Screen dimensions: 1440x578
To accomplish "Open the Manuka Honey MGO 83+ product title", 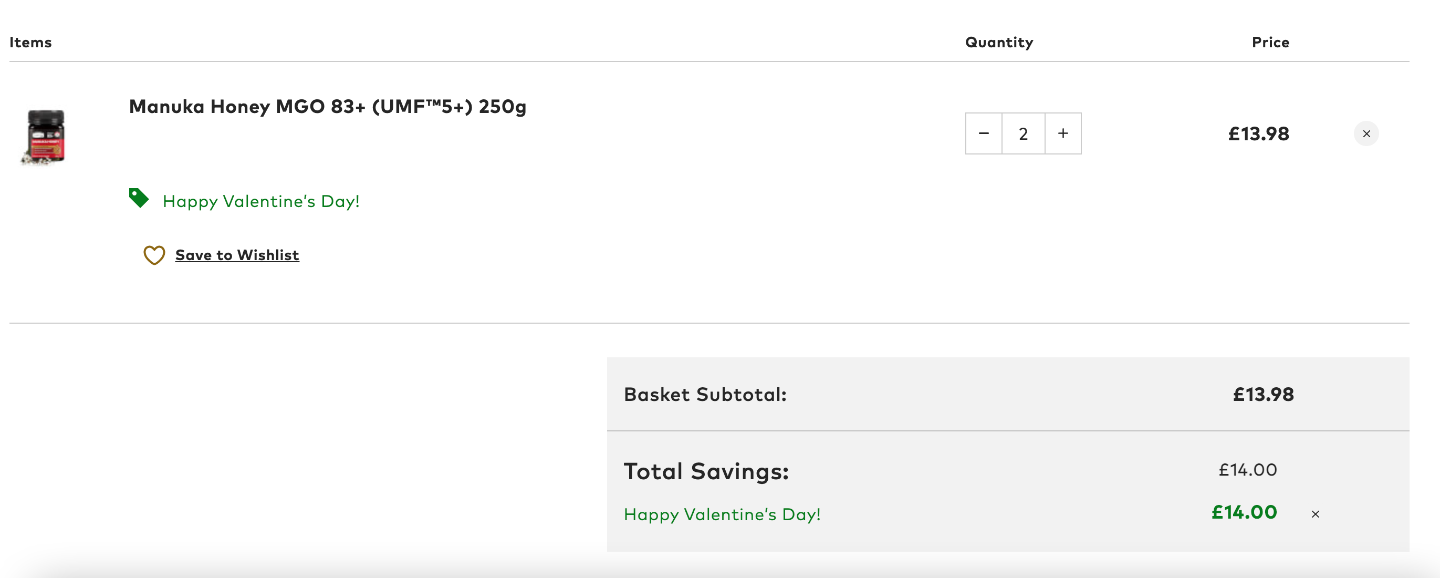I will click(328, 106).
